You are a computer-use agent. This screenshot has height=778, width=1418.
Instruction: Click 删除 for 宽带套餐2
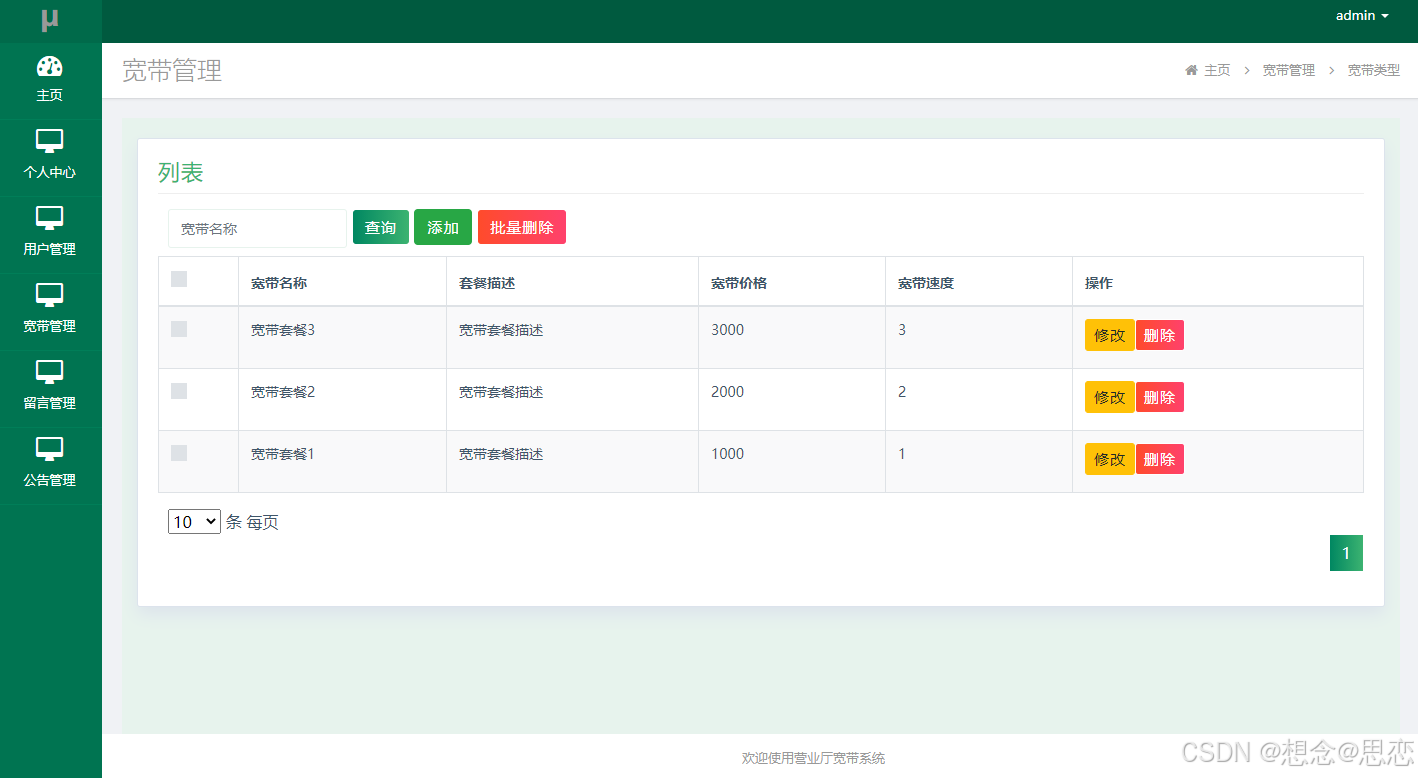(1160, 397)
